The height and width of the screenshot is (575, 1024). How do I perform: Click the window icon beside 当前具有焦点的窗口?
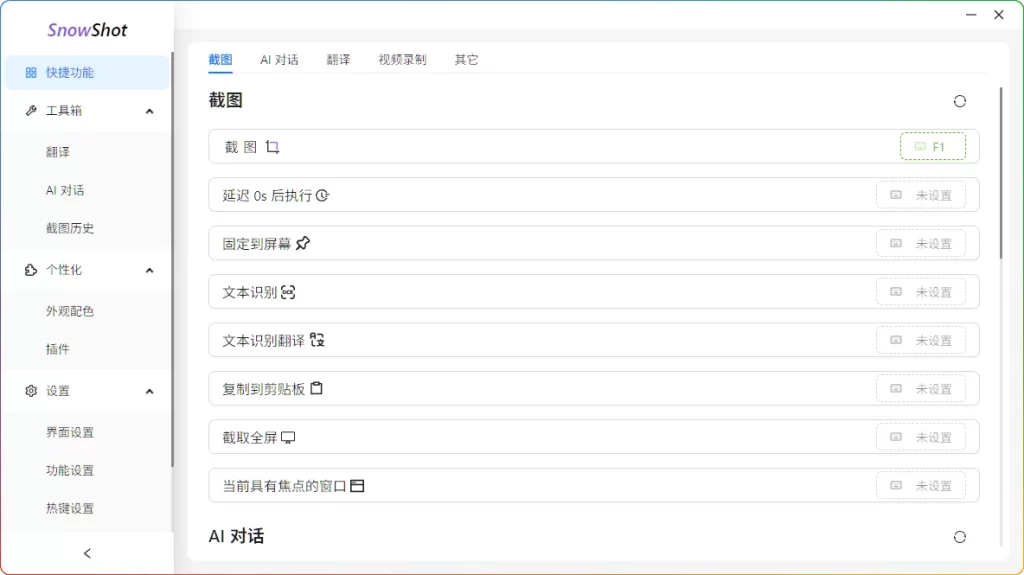pos(357,485)
